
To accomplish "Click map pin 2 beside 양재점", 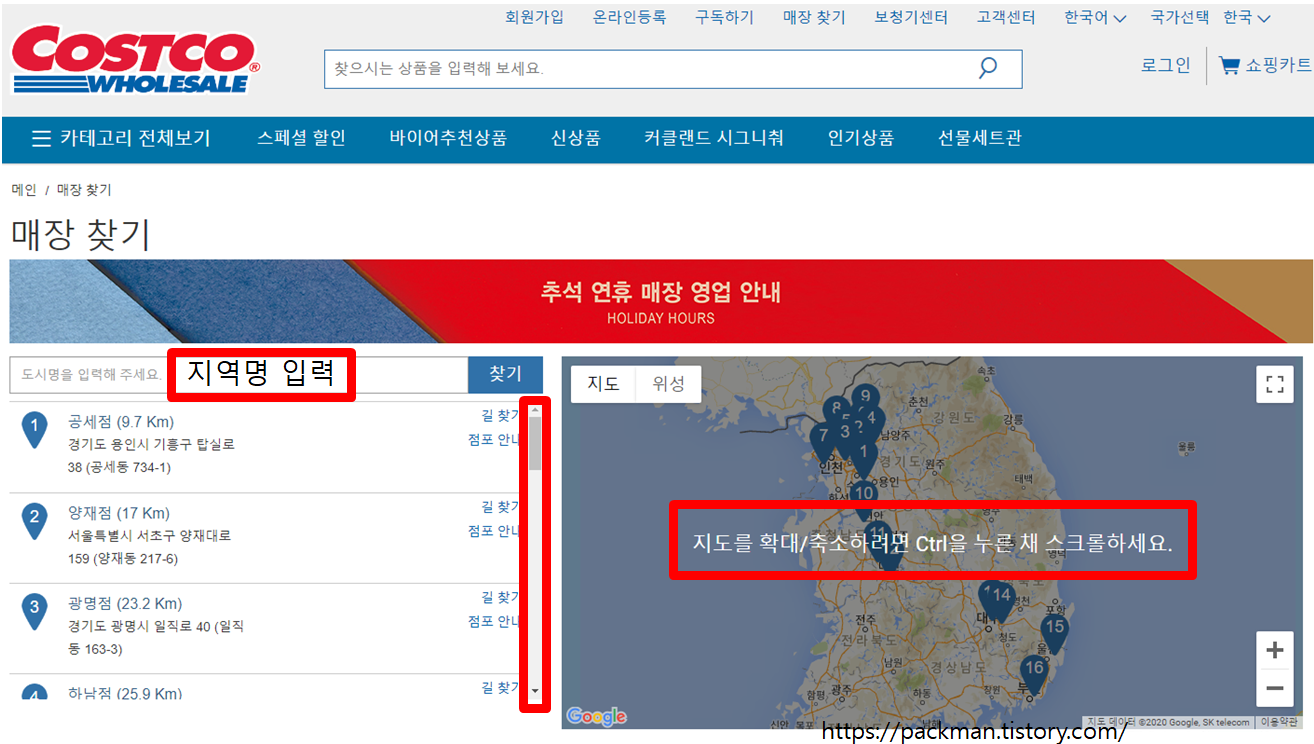I will (x=35, y=520).
